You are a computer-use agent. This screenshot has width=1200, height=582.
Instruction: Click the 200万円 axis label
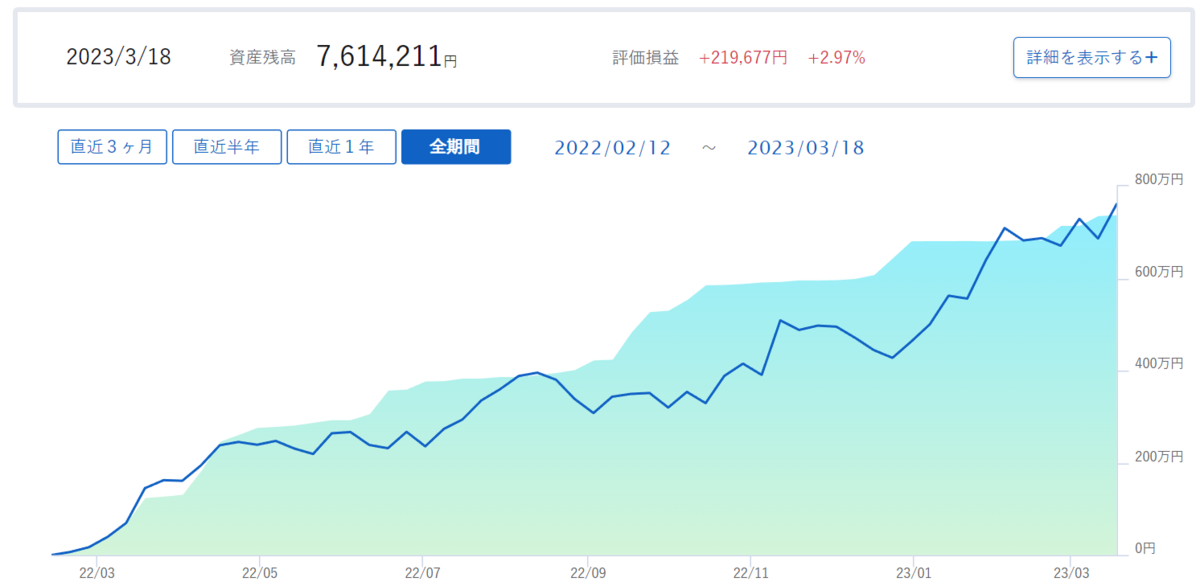tap(1158, 457)
